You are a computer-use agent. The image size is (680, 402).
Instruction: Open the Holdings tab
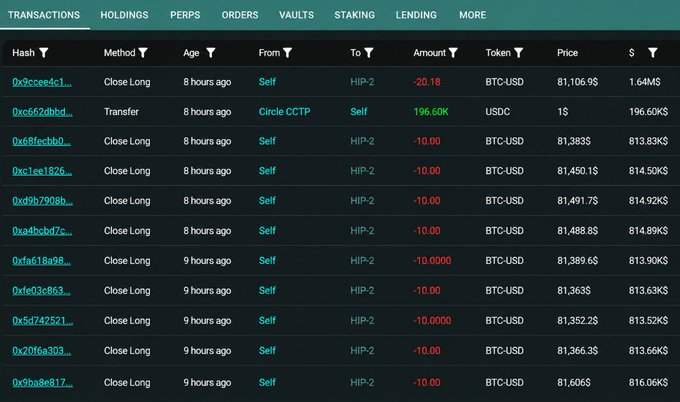coord(124,15)
